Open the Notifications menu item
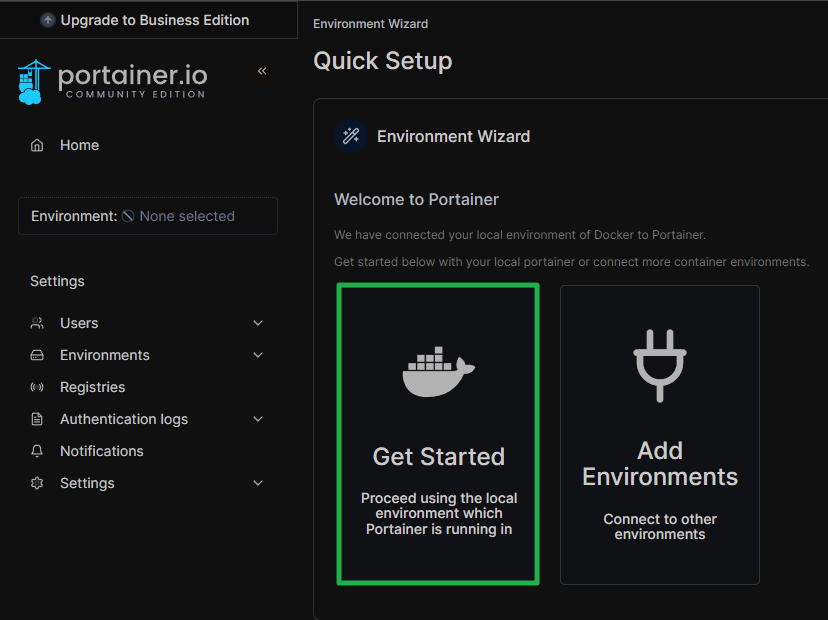This screenshot has height=620, width=828. [101, 451]
